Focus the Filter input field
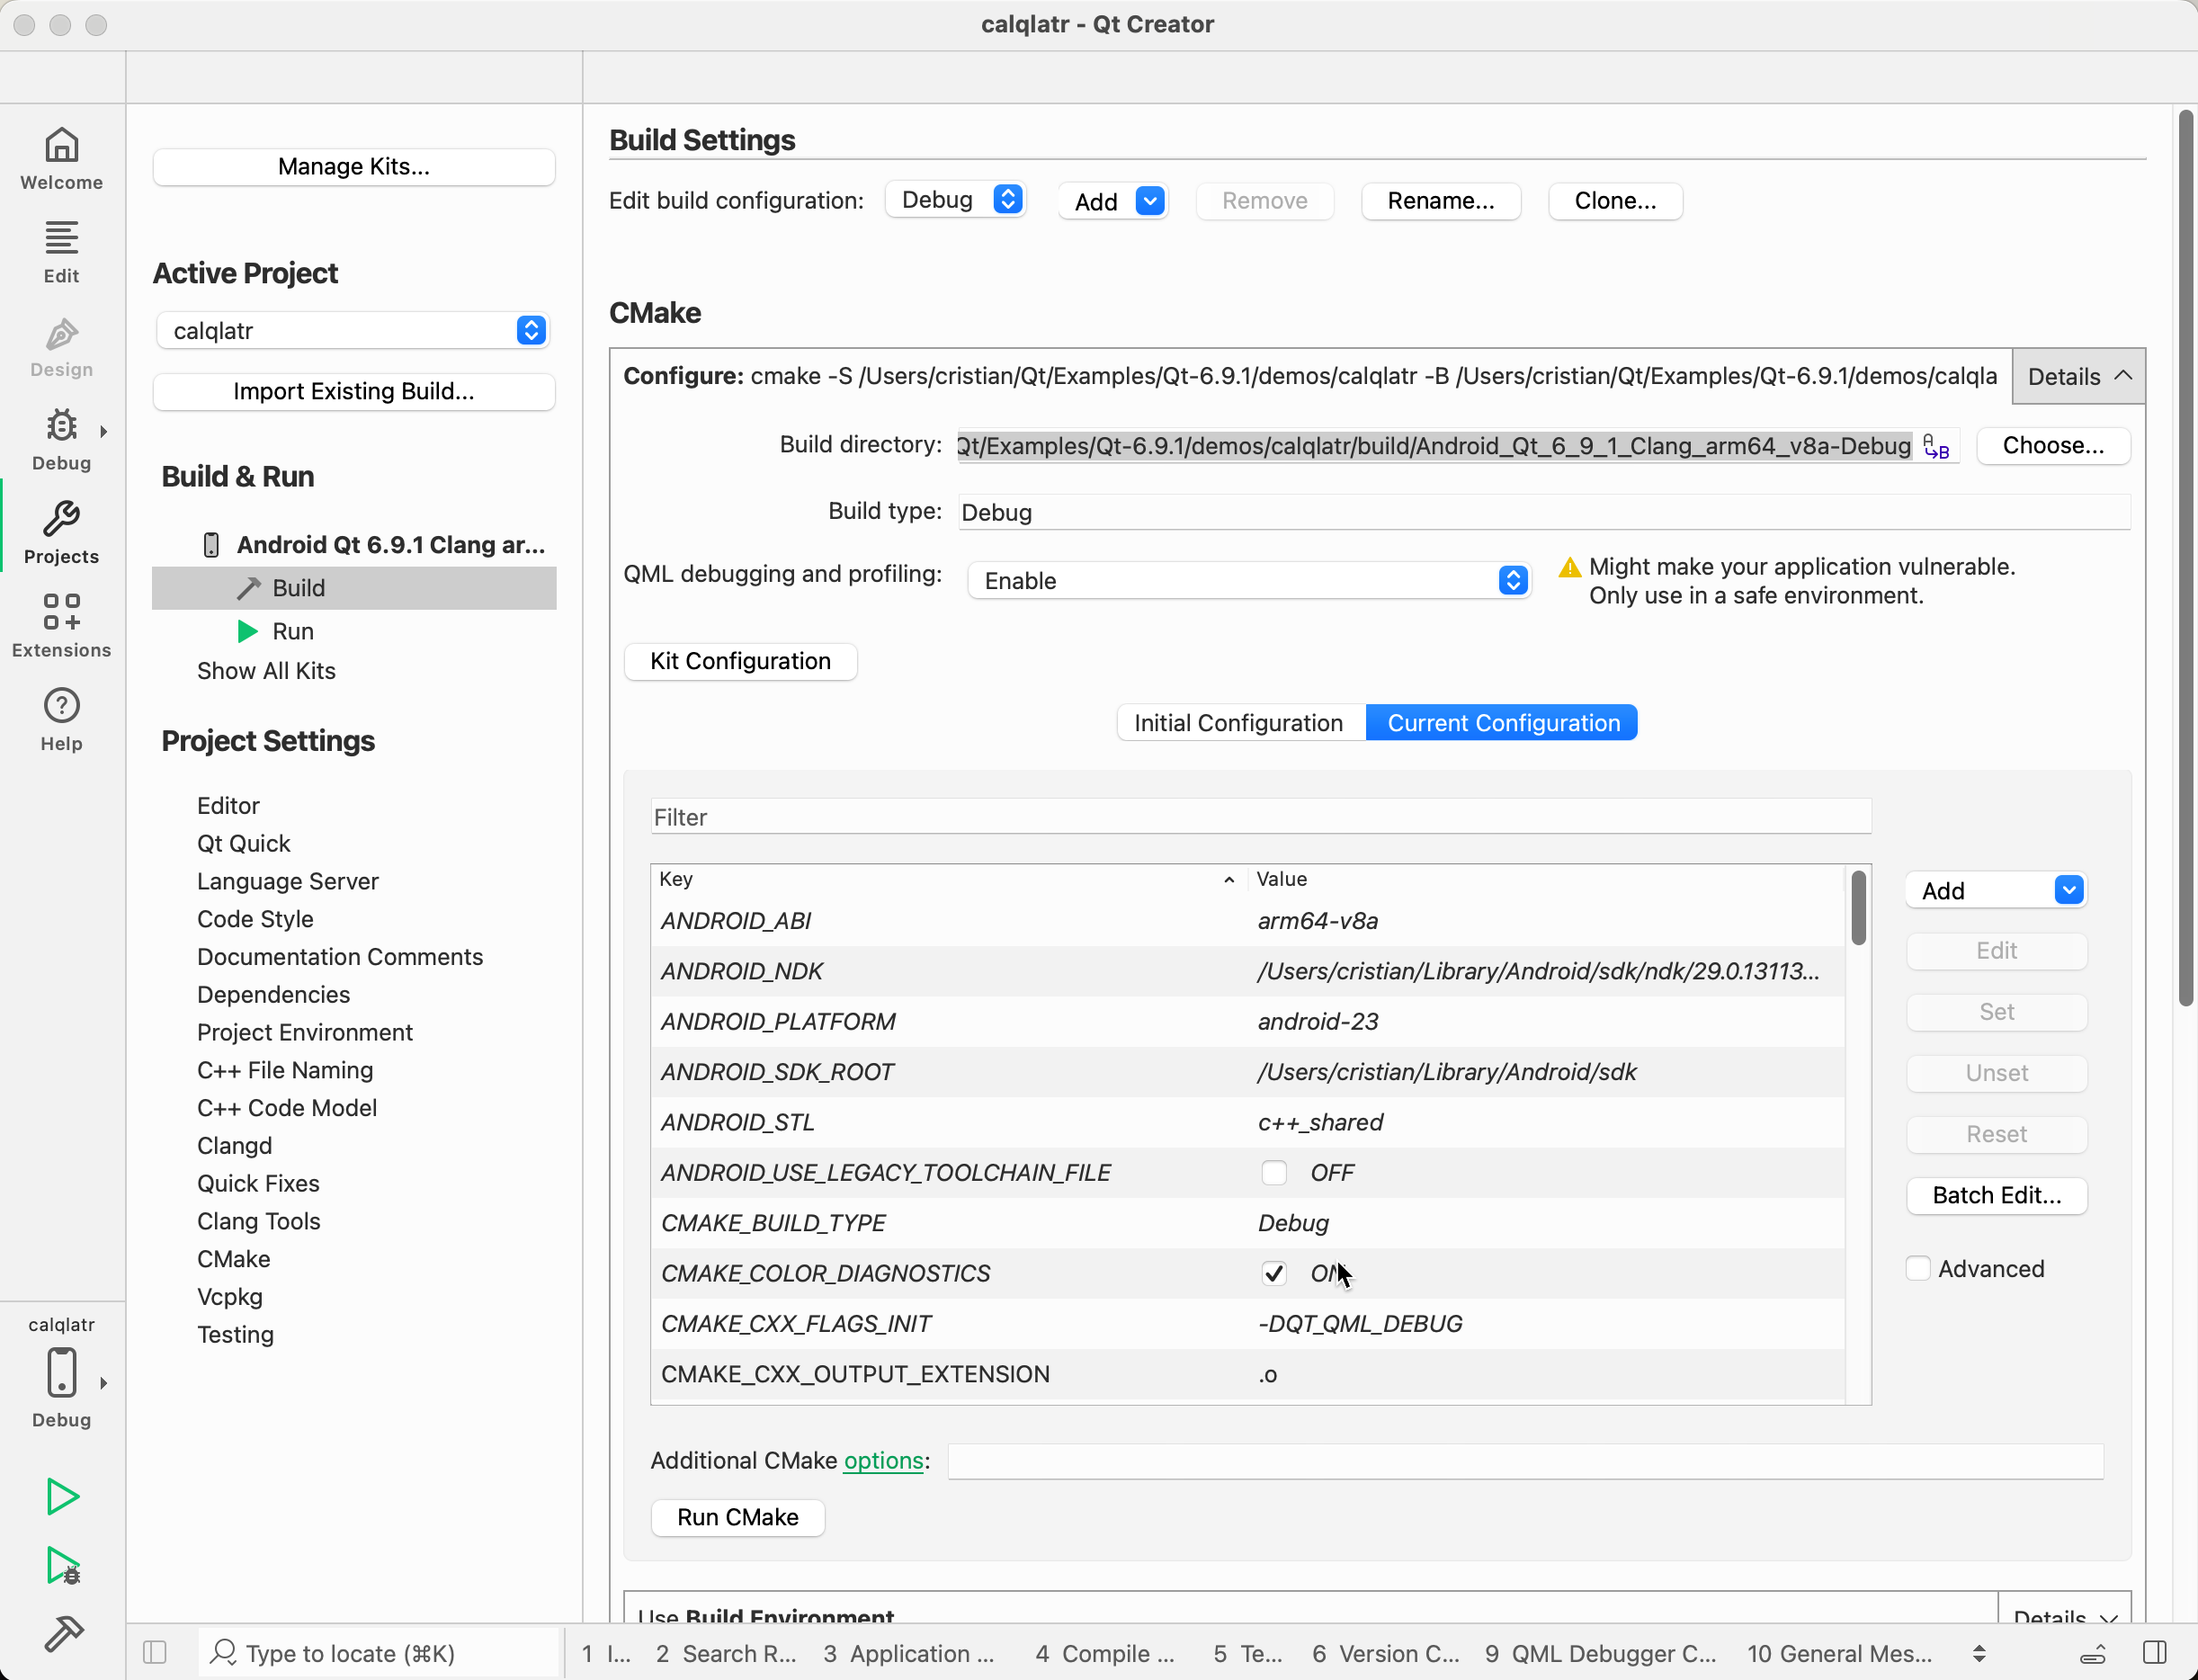The height and width of the screenshot is (1680, 2198). (x=1260, y=817)
